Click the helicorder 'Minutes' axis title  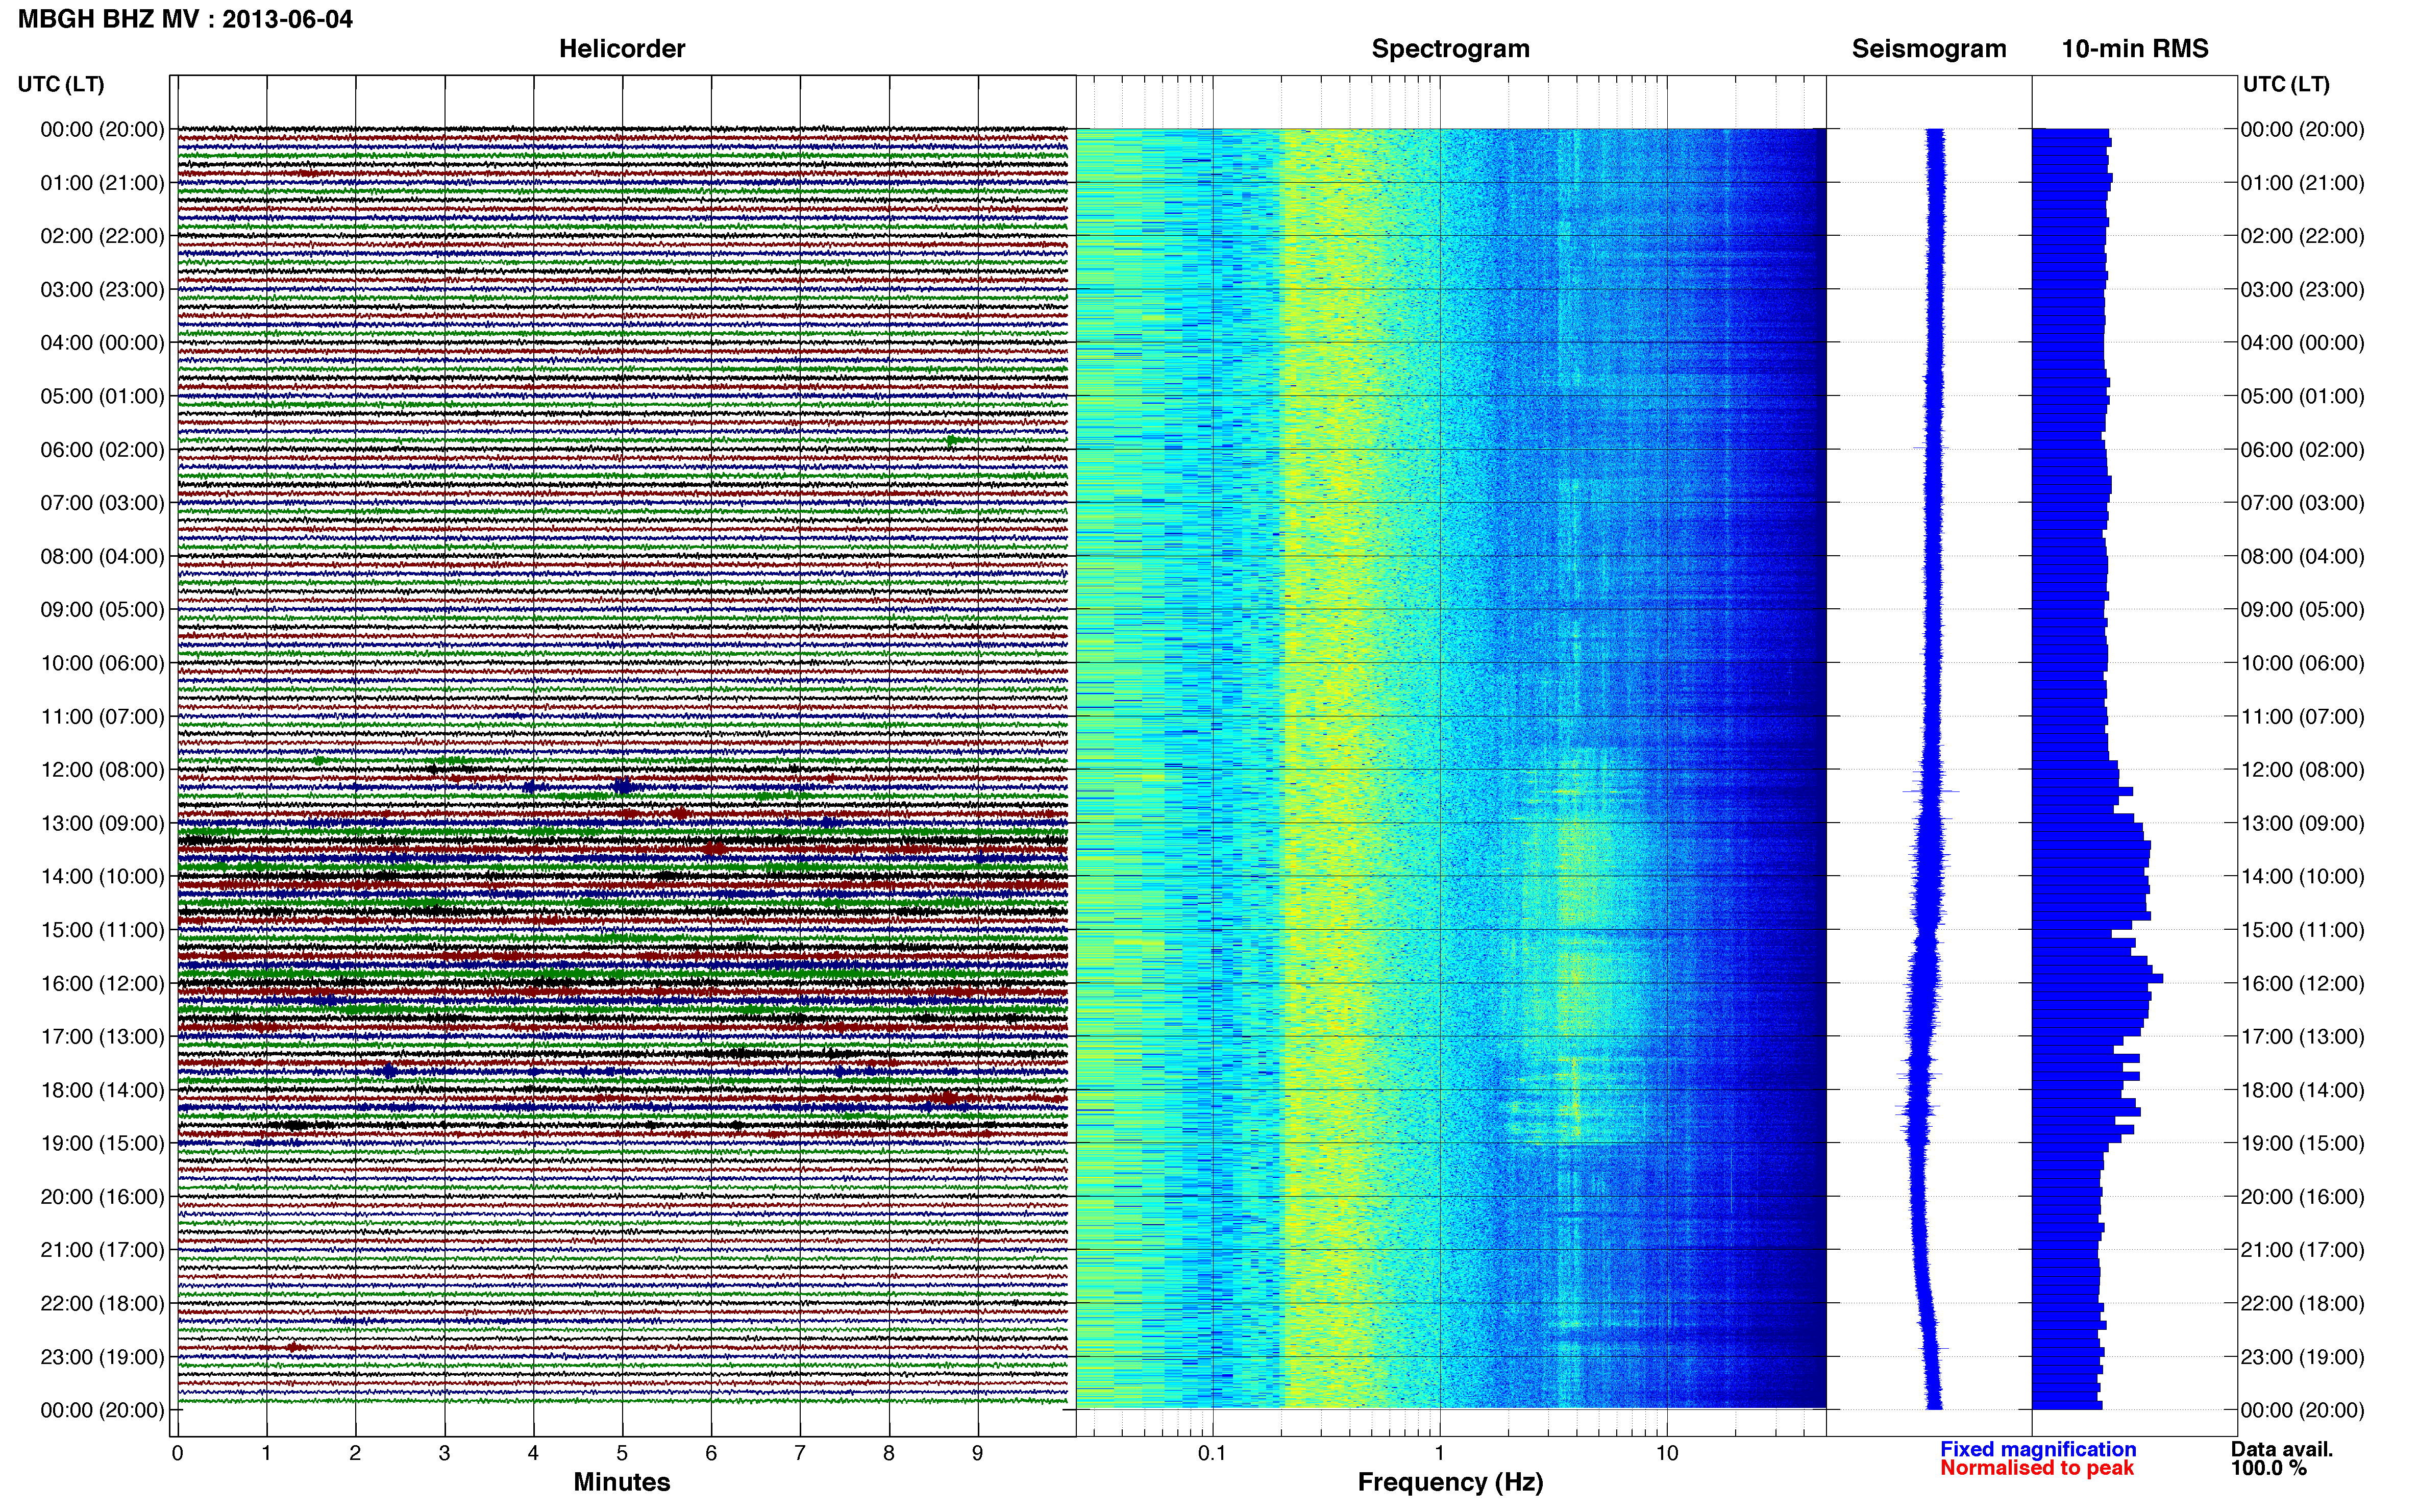coord(622,1483)
